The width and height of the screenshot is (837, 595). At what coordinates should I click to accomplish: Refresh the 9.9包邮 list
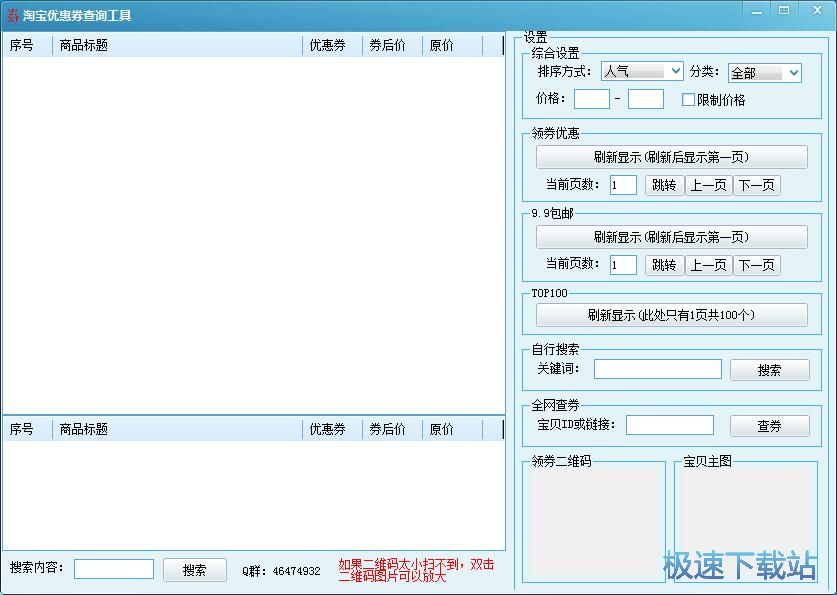click(x=672, y=237)
